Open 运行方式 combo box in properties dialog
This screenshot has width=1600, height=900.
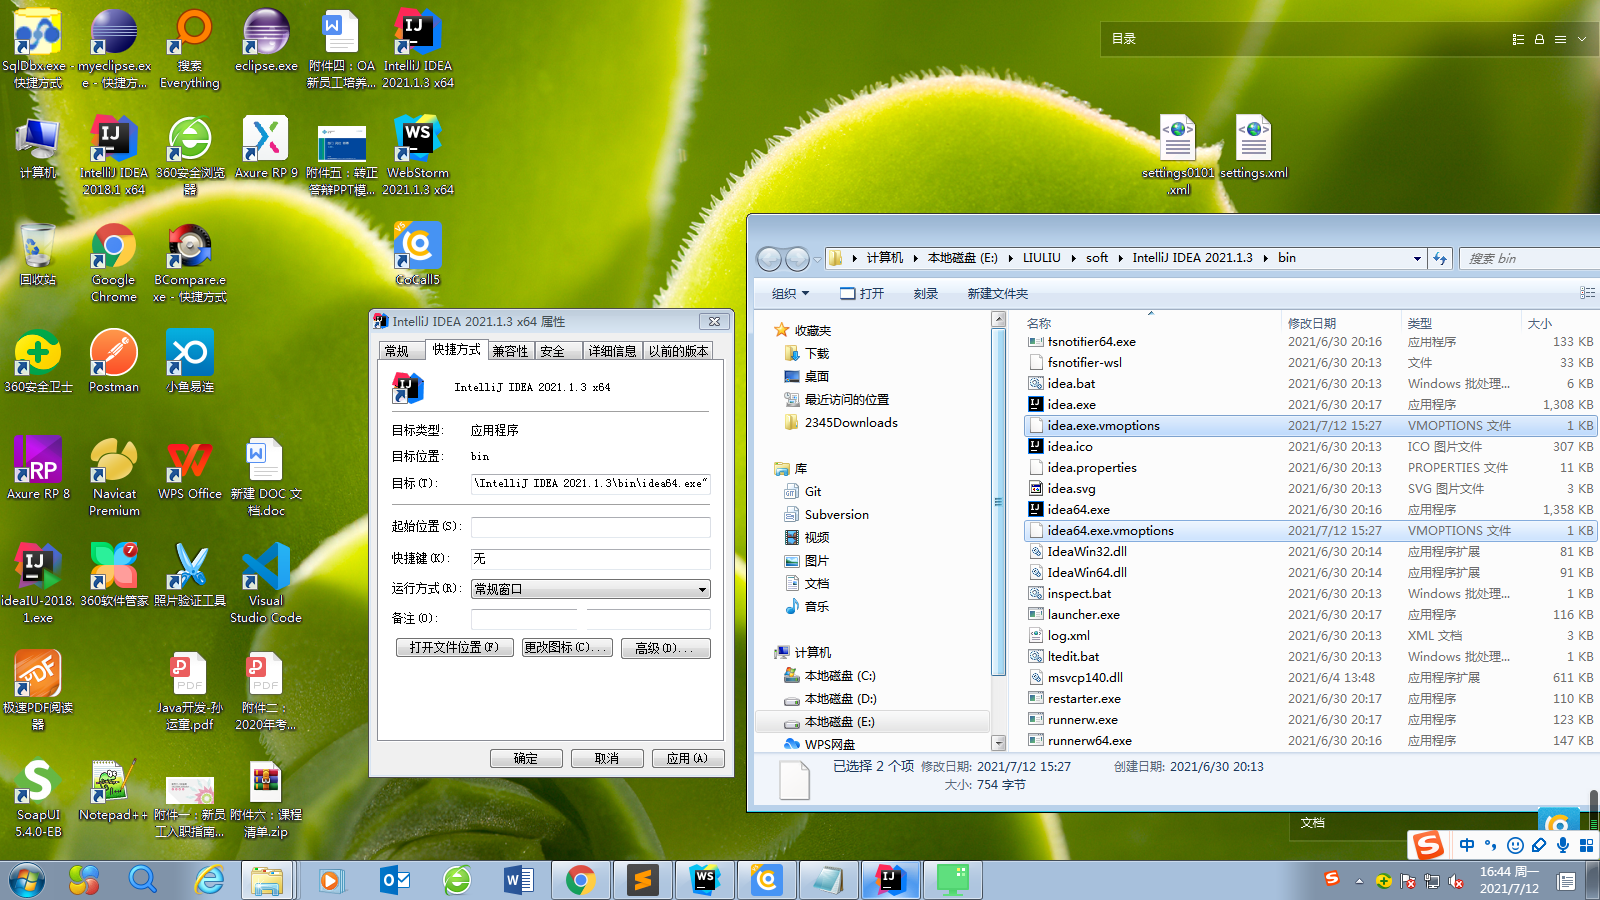click(591, 589)
